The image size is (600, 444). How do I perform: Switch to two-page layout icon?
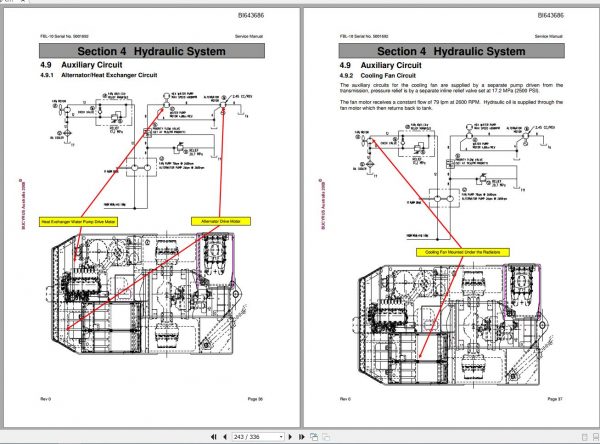pos(596,437)
